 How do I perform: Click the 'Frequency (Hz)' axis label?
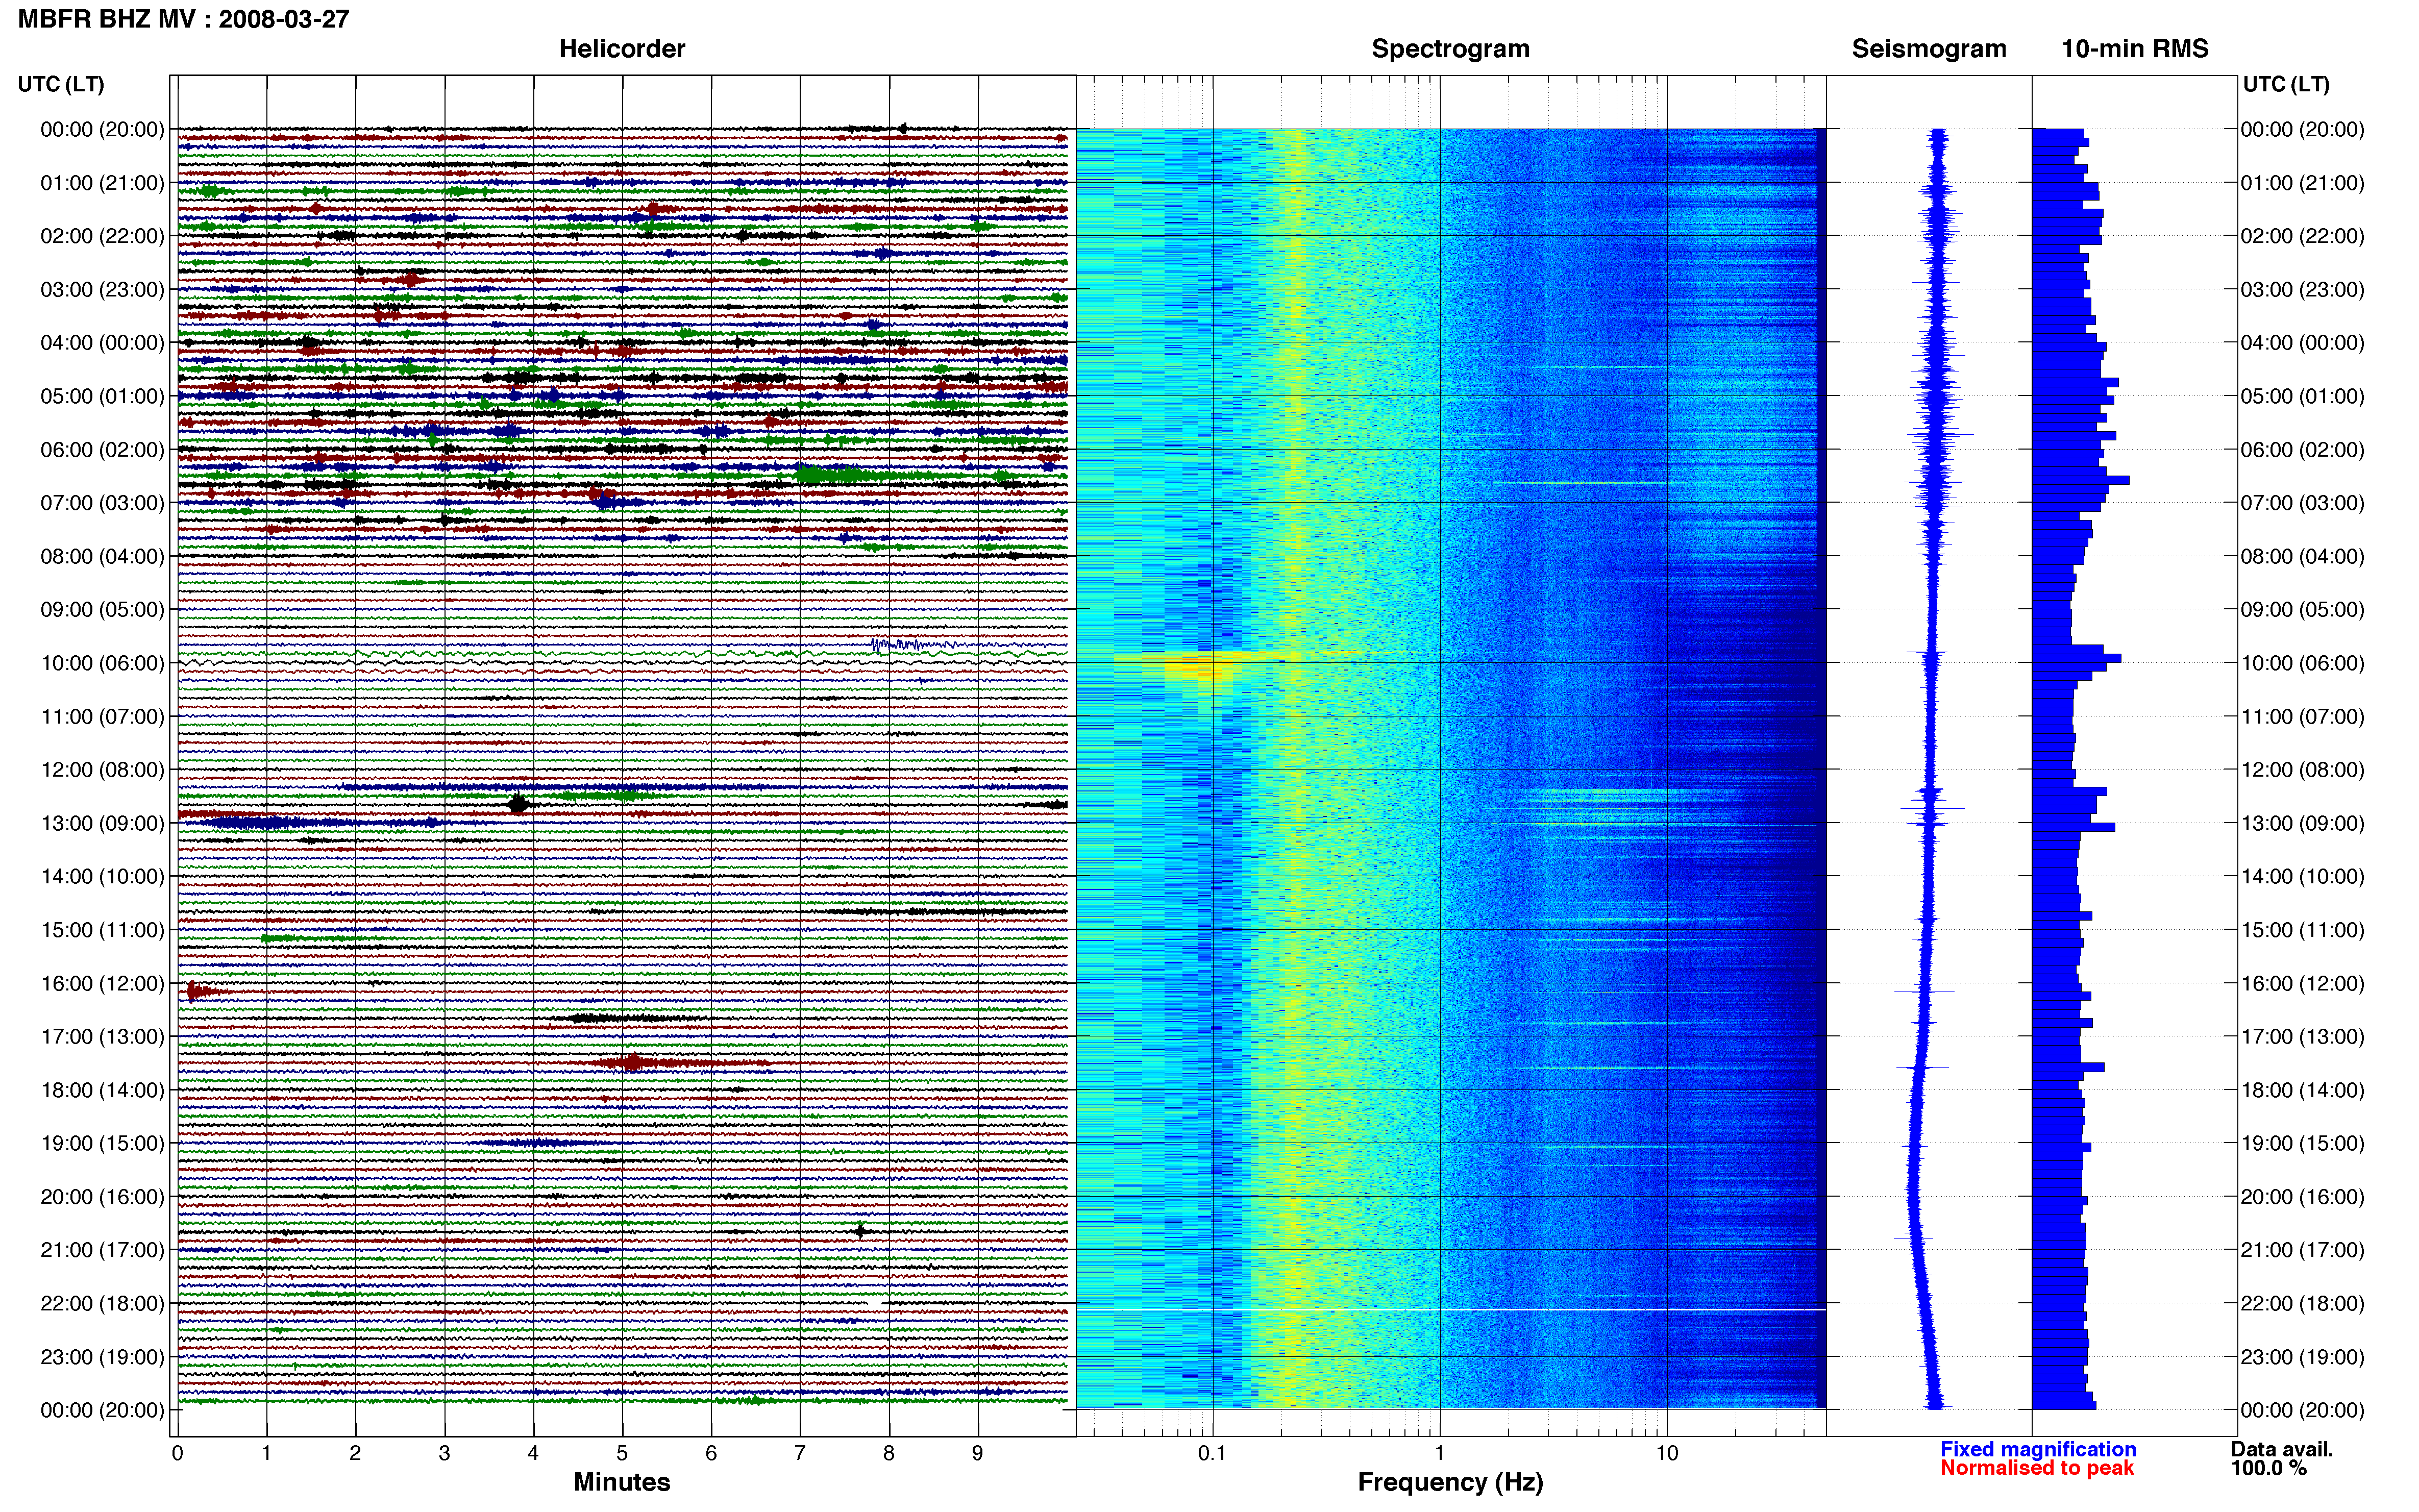1450,1482
